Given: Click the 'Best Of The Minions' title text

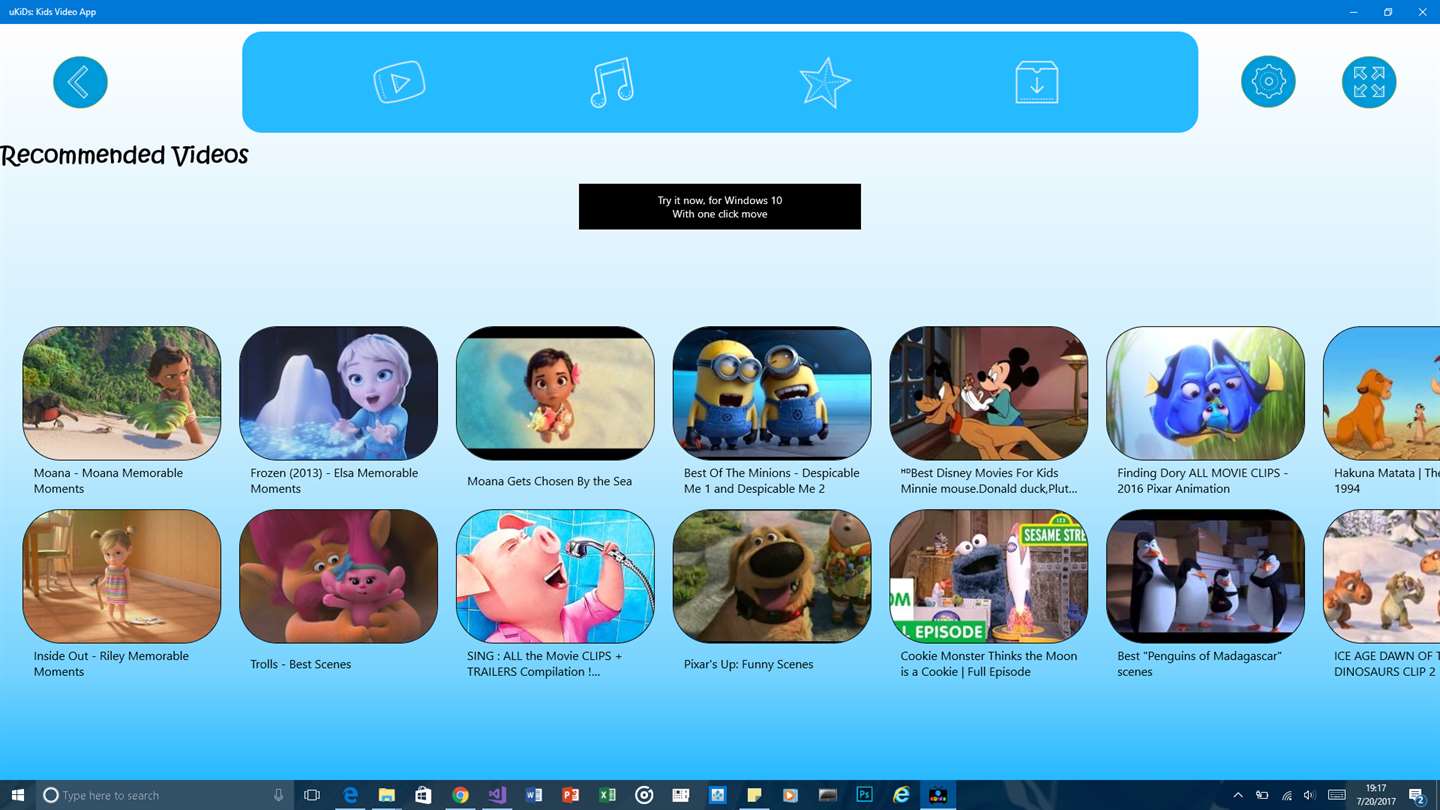Looking at the screenshot, I should [x=771, y=481].
